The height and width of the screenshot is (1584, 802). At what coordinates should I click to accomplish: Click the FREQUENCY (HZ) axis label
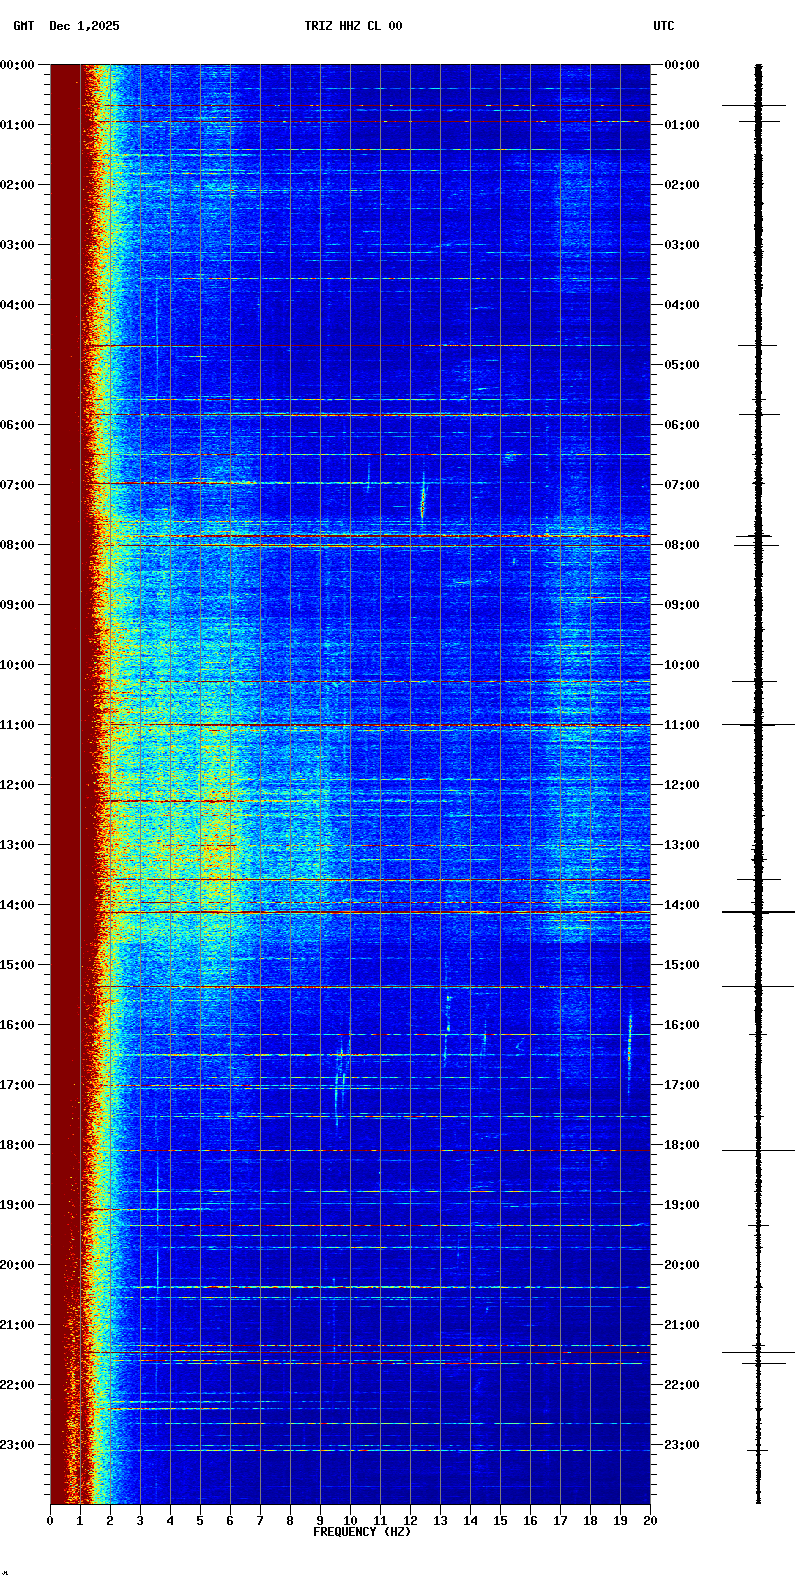point(361,1532)
